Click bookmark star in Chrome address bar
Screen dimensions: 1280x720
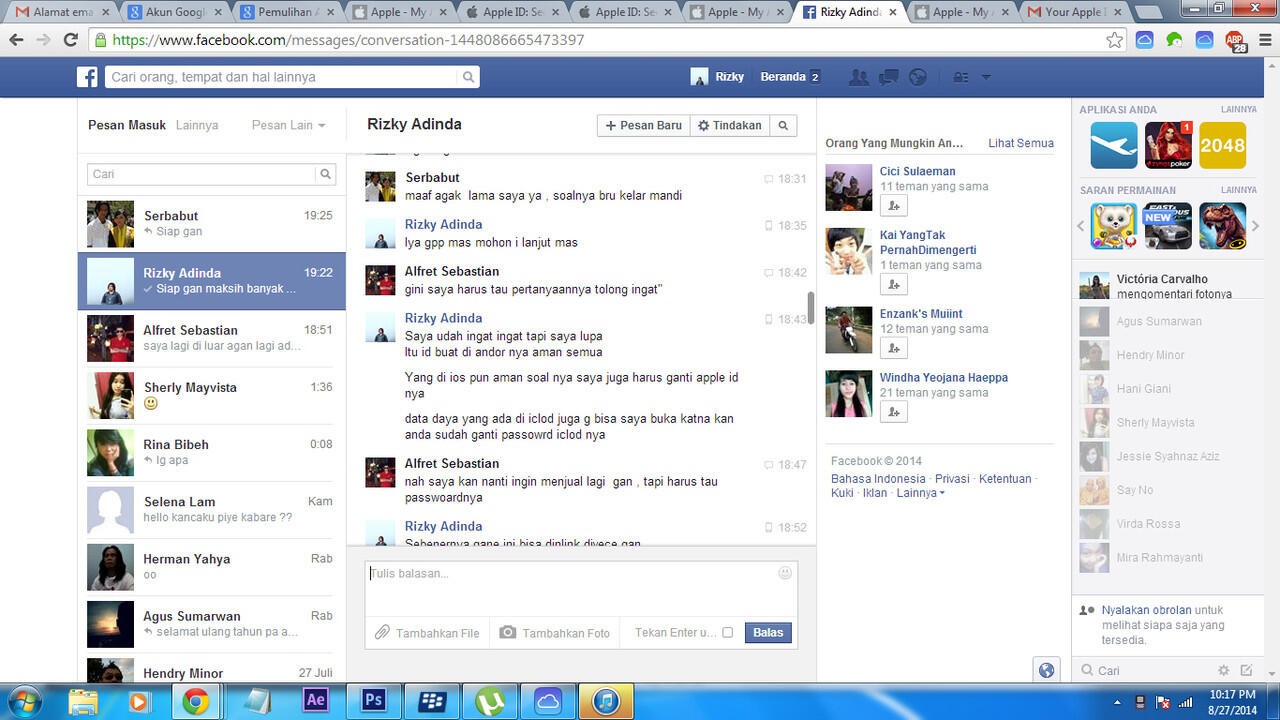(x=1114, y=40)
